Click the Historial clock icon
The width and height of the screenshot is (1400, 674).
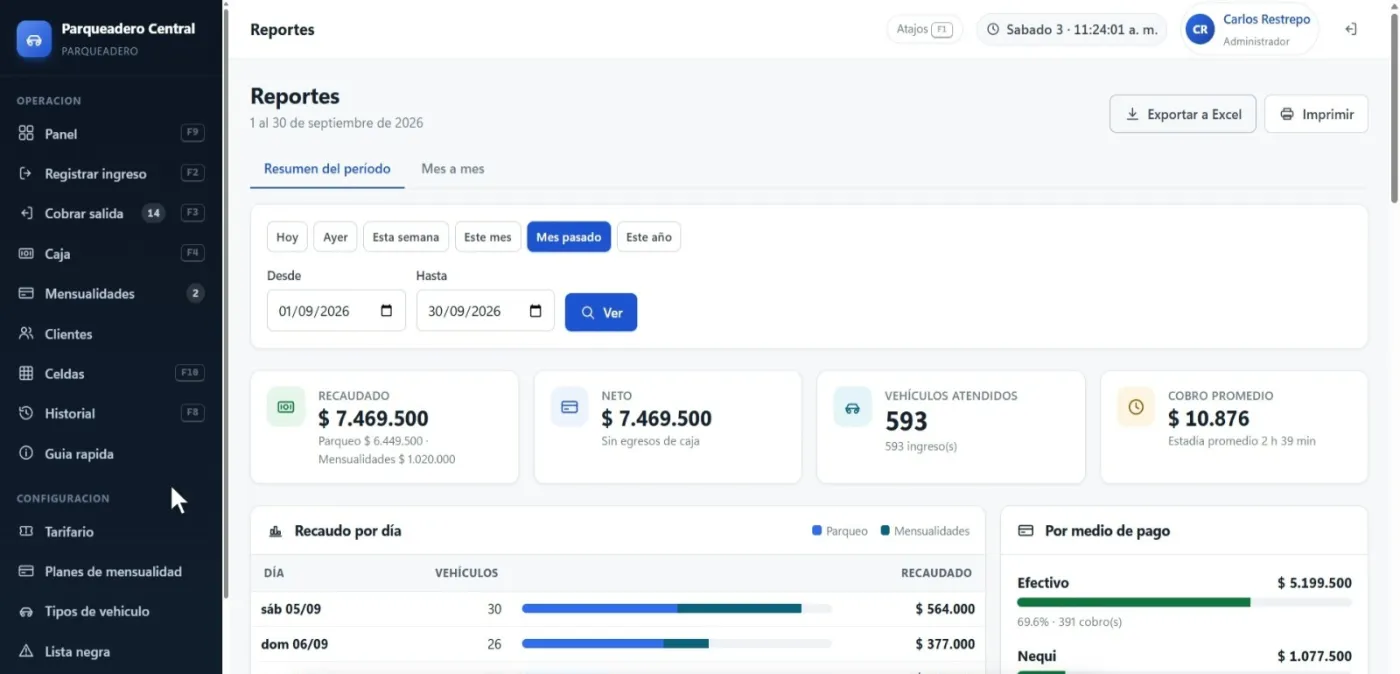pyautogui.click(x=26, y=413)
